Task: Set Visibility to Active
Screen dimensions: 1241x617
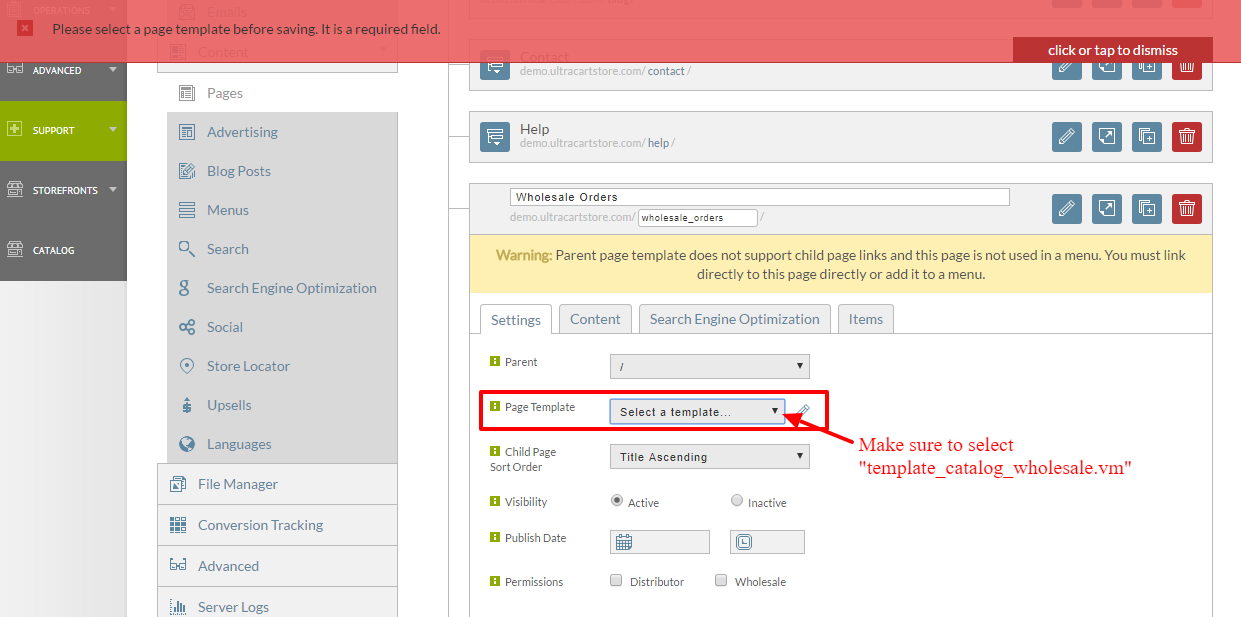Action: click(617, 501)
